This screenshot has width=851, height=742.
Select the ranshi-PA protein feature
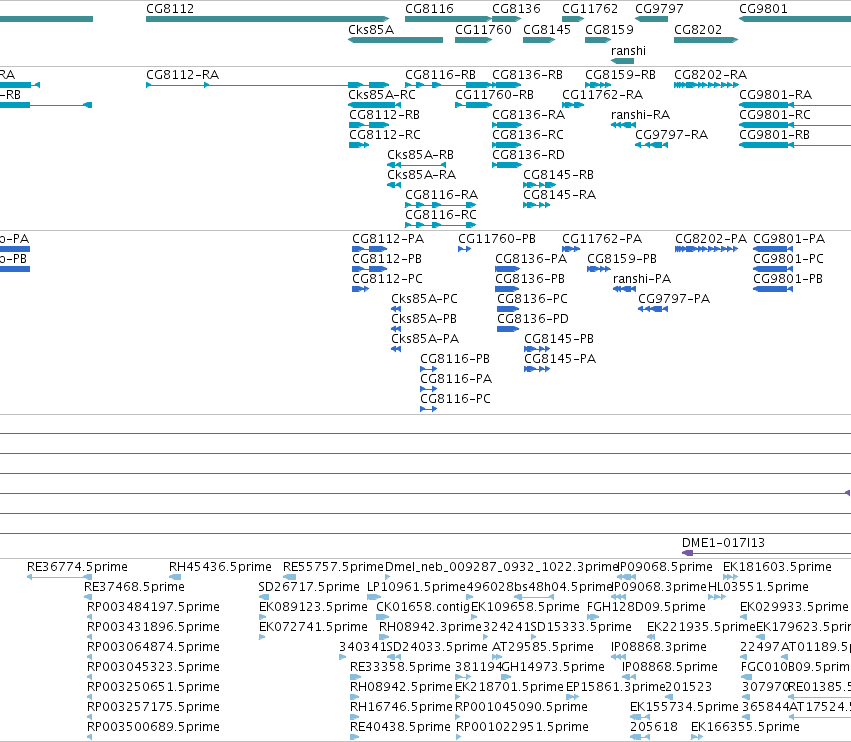[x=624, y=289]
